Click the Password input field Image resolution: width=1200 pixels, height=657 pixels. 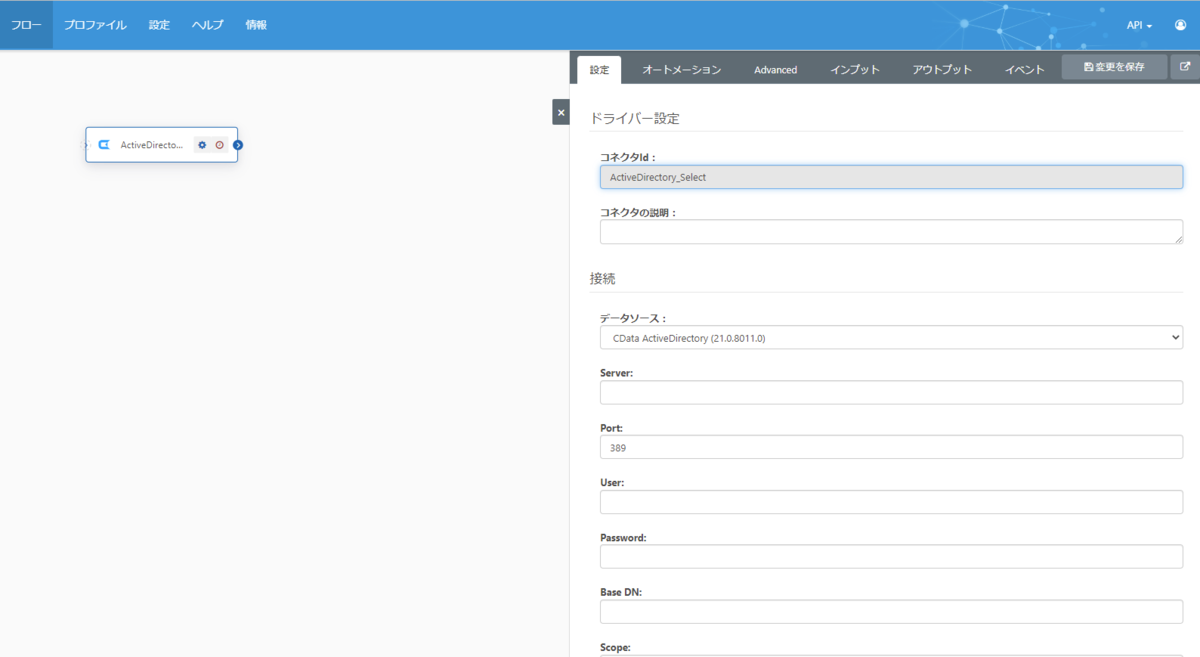[x=891, y=556]
